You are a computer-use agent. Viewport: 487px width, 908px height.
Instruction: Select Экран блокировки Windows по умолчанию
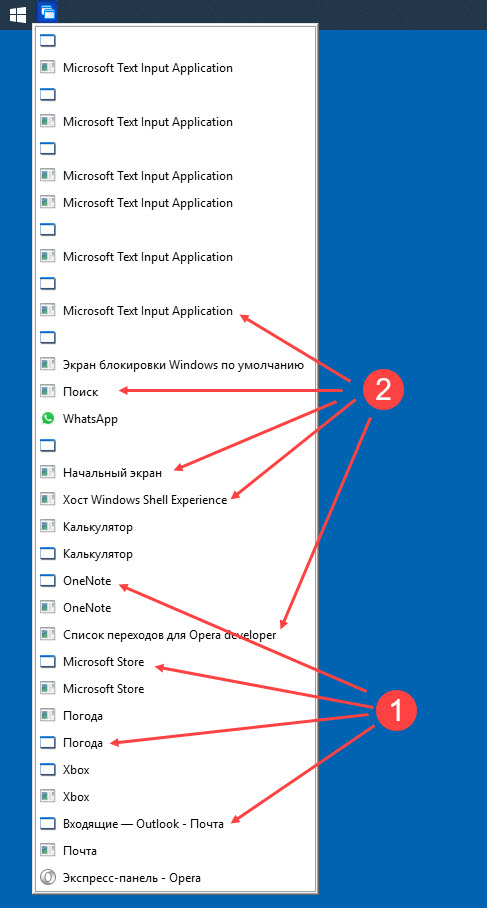point(175,365)
